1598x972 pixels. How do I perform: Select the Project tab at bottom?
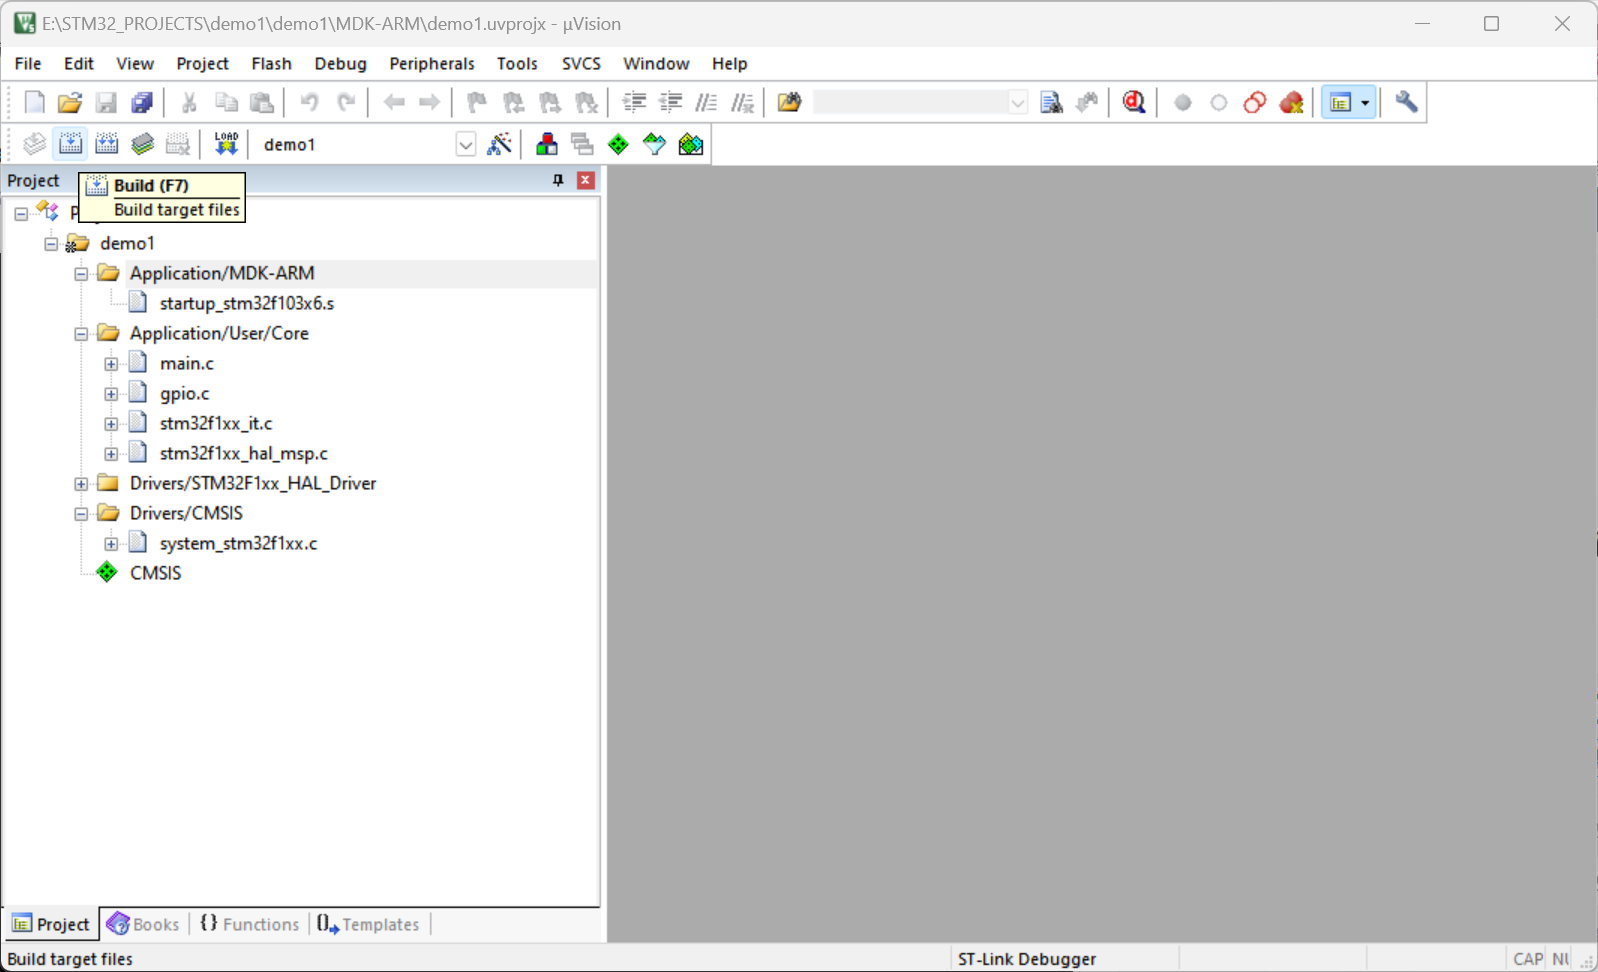(51, 924)
